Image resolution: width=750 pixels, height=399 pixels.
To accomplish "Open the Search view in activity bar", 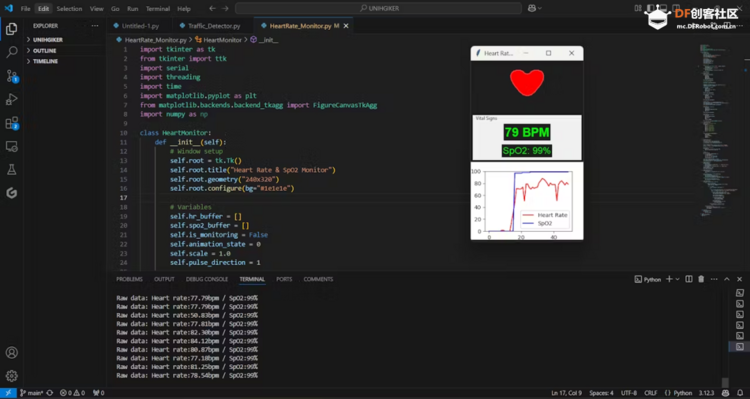I will pyautogui.click(x=11, y=52).
